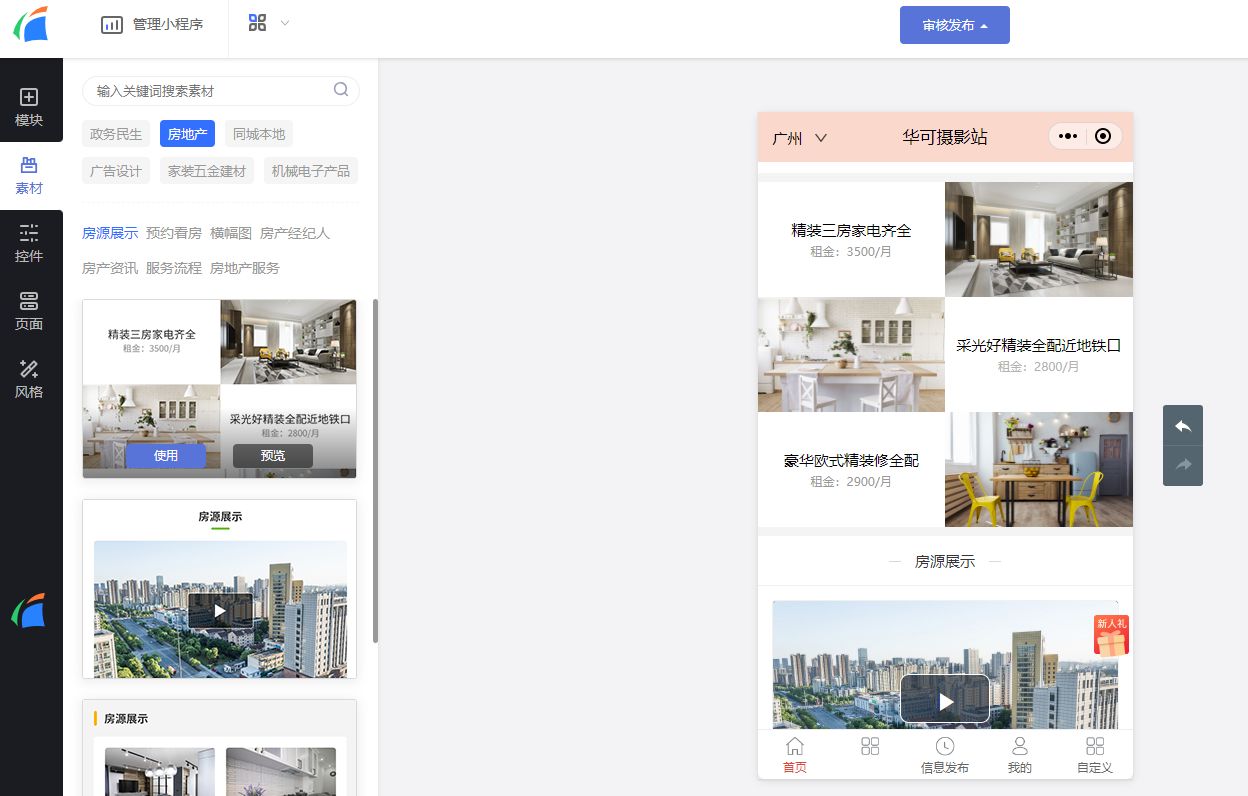Open the 横幅图 sub-category
The height and width of the screenshot is (796, 1248).
pos(231,233)
